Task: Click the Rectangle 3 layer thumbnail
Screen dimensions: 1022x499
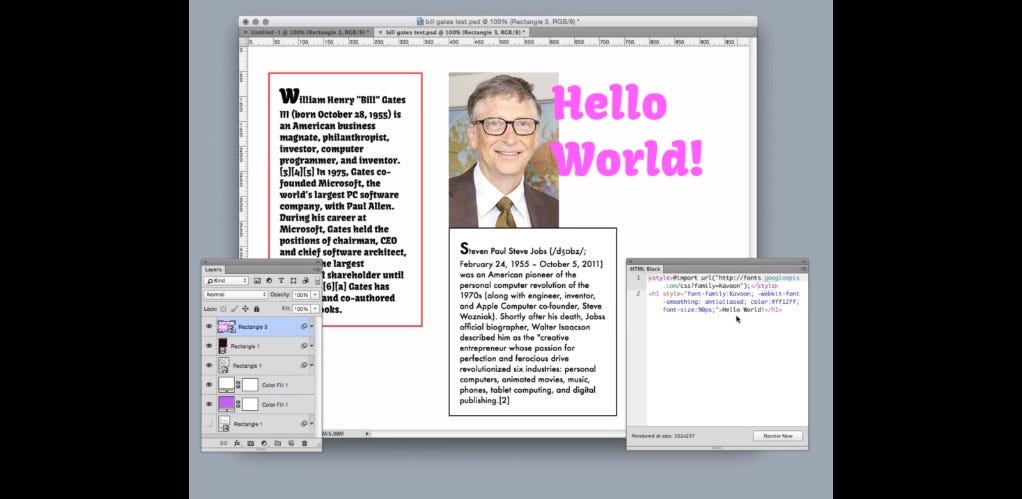Action: (227, 326)
